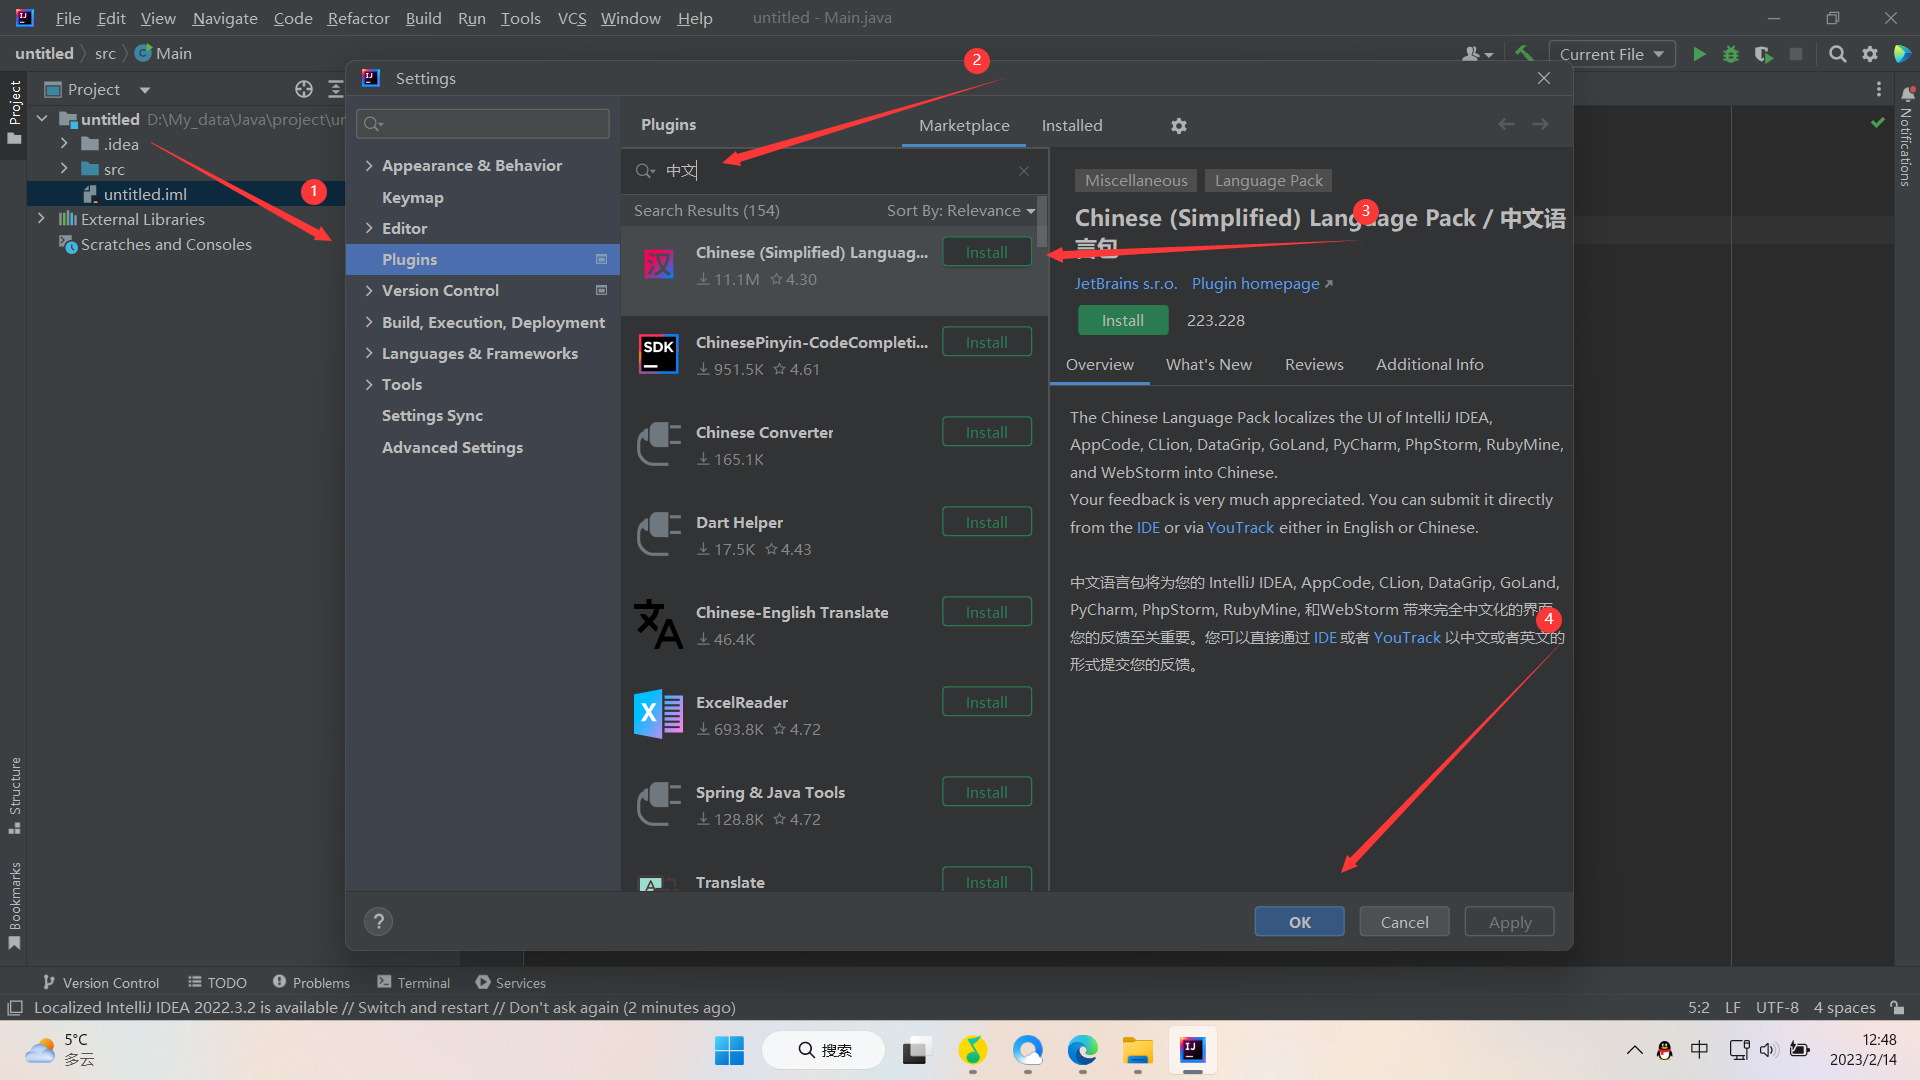
Task: Click the Debug bug icon
Action: [x=1731, y=54]
